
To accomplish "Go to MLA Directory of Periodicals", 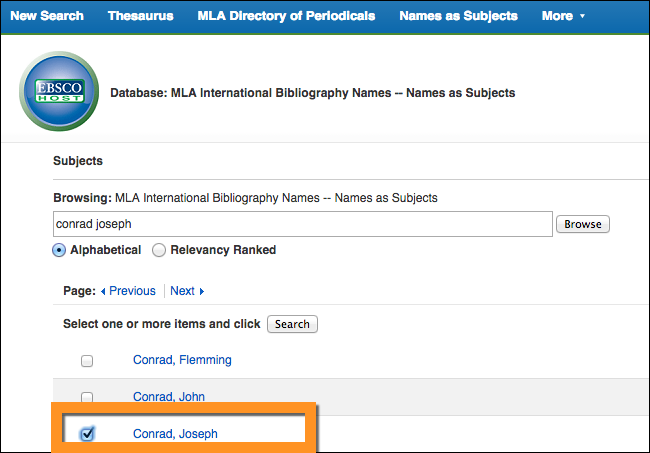I will click(286, 16).
